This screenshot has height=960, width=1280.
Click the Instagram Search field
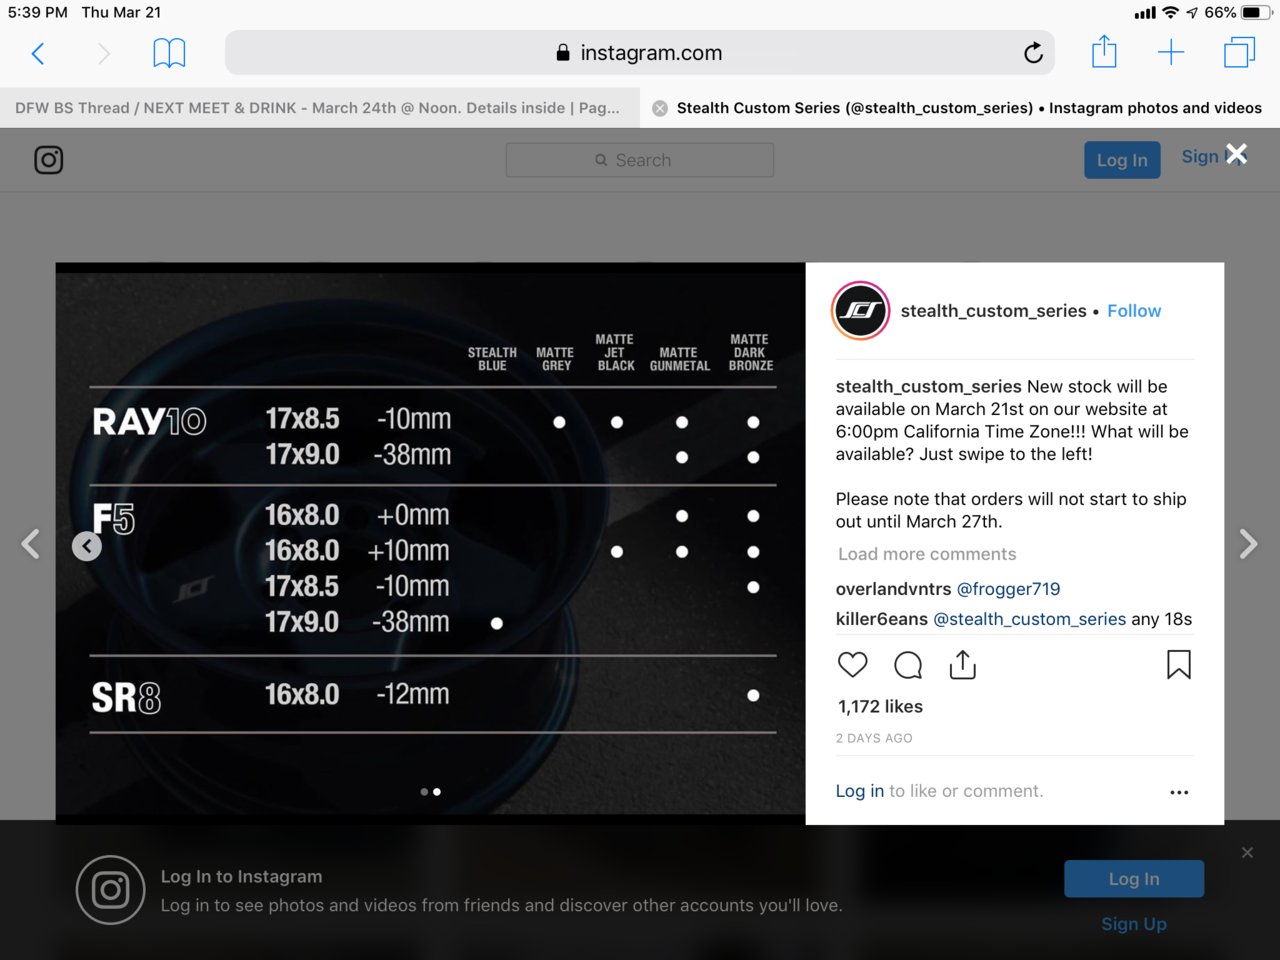tap(640, 160)
